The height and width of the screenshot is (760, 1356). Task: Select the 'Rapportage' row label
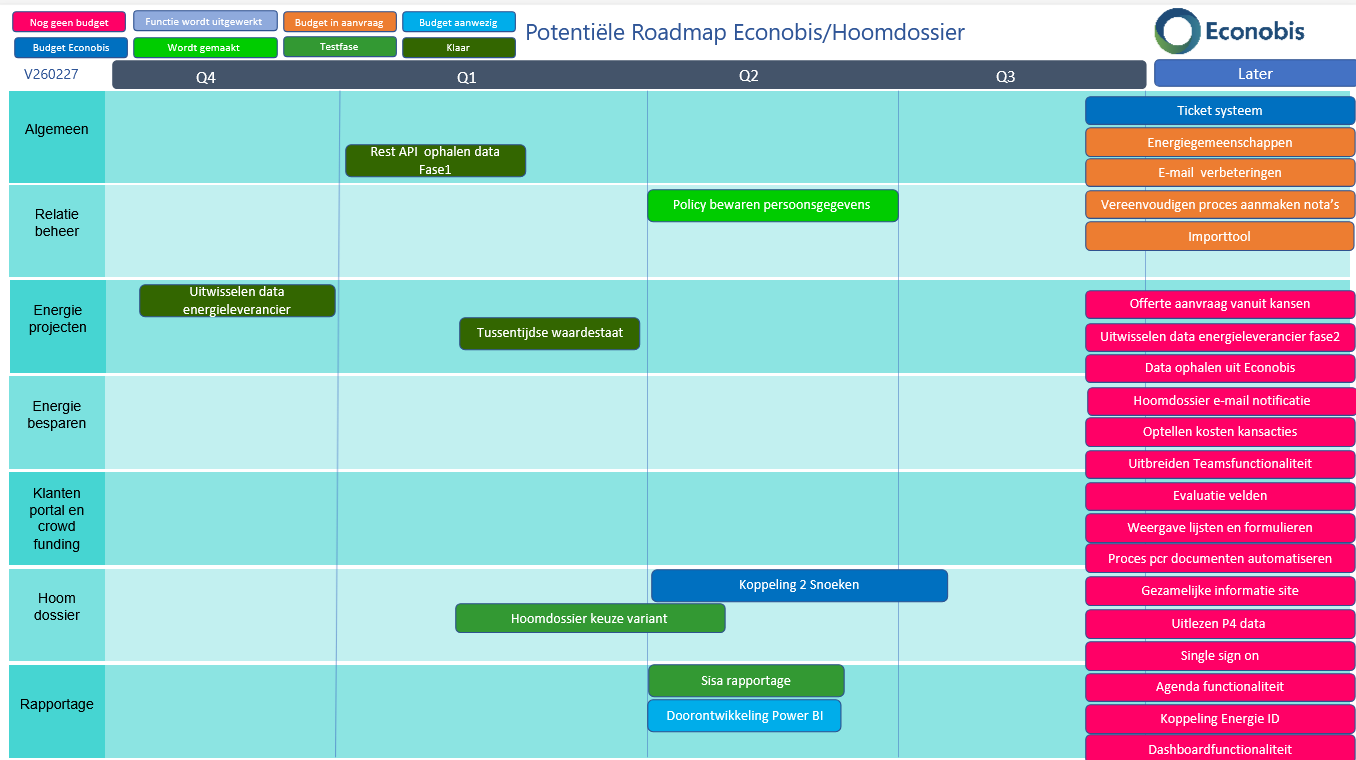[57, 710]
